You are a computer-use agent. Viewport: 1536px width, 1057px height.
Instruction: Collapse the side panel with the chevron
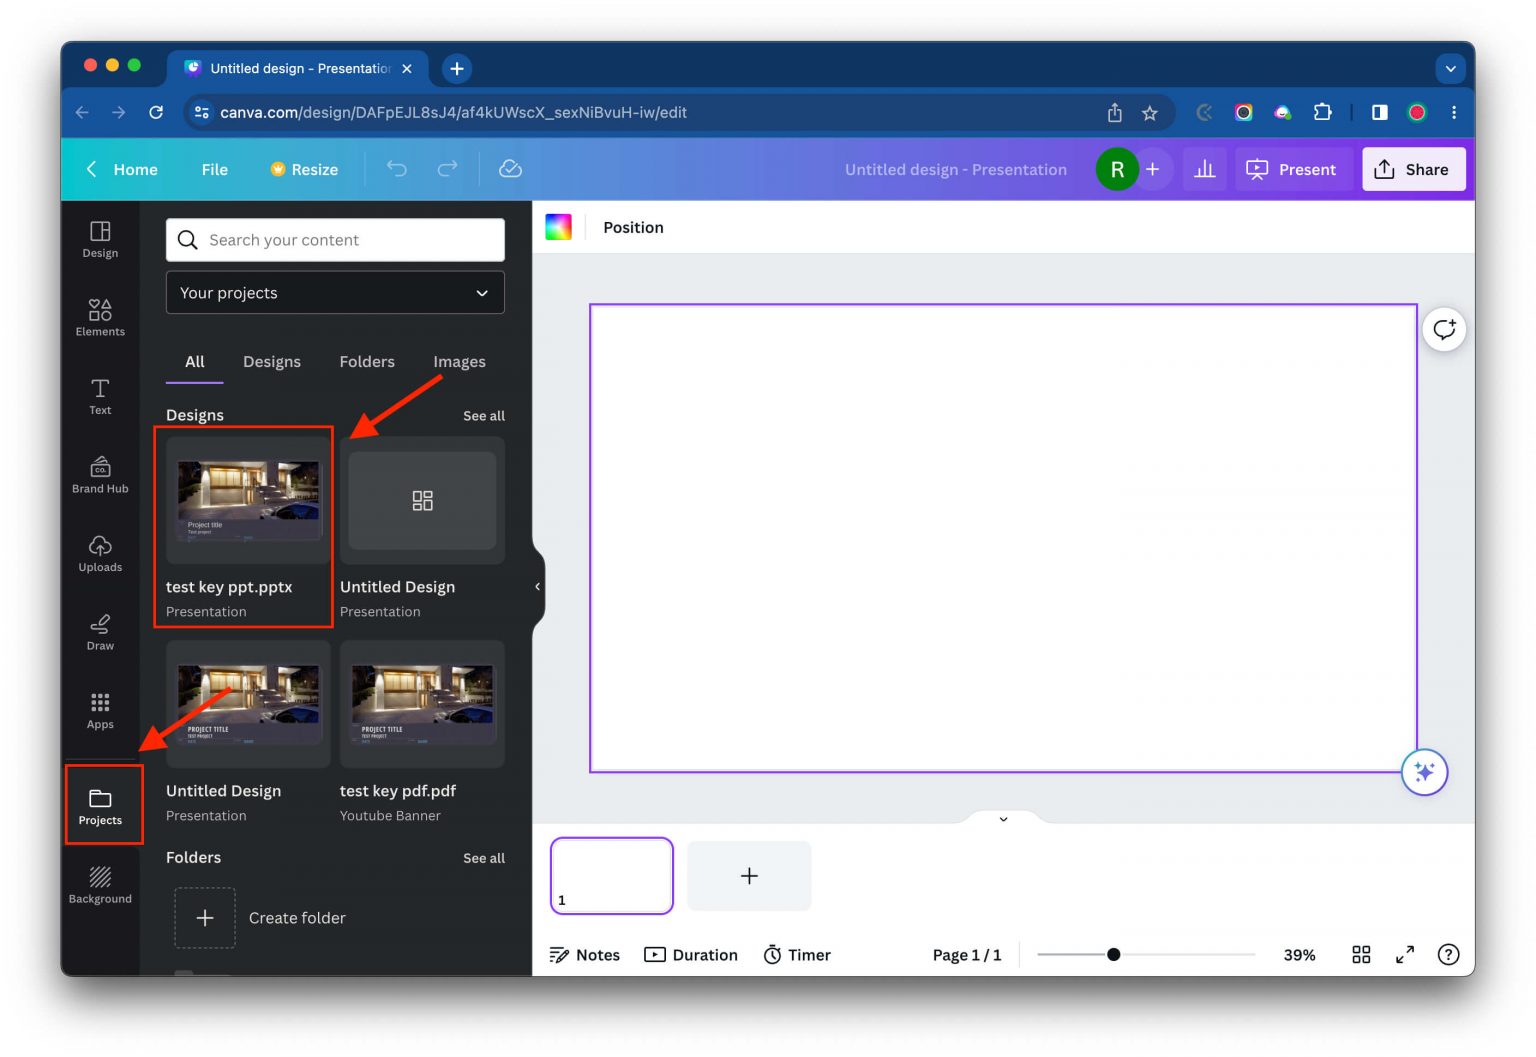click(x=538, y=586)
